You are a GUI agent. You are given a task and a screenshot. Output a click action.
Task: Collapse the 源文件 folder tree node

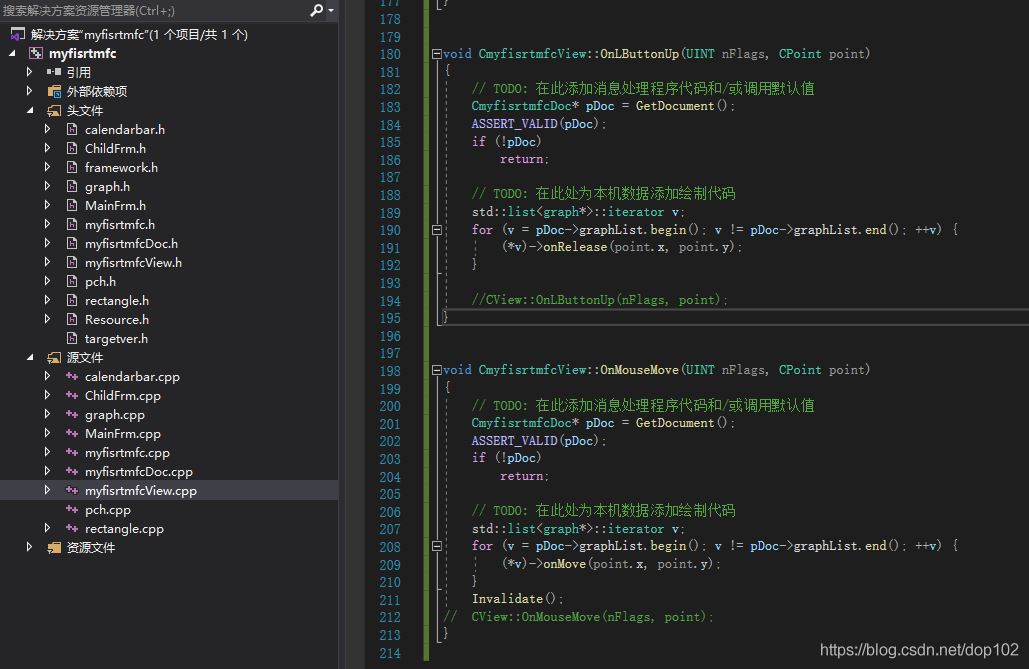coord(29,357)
